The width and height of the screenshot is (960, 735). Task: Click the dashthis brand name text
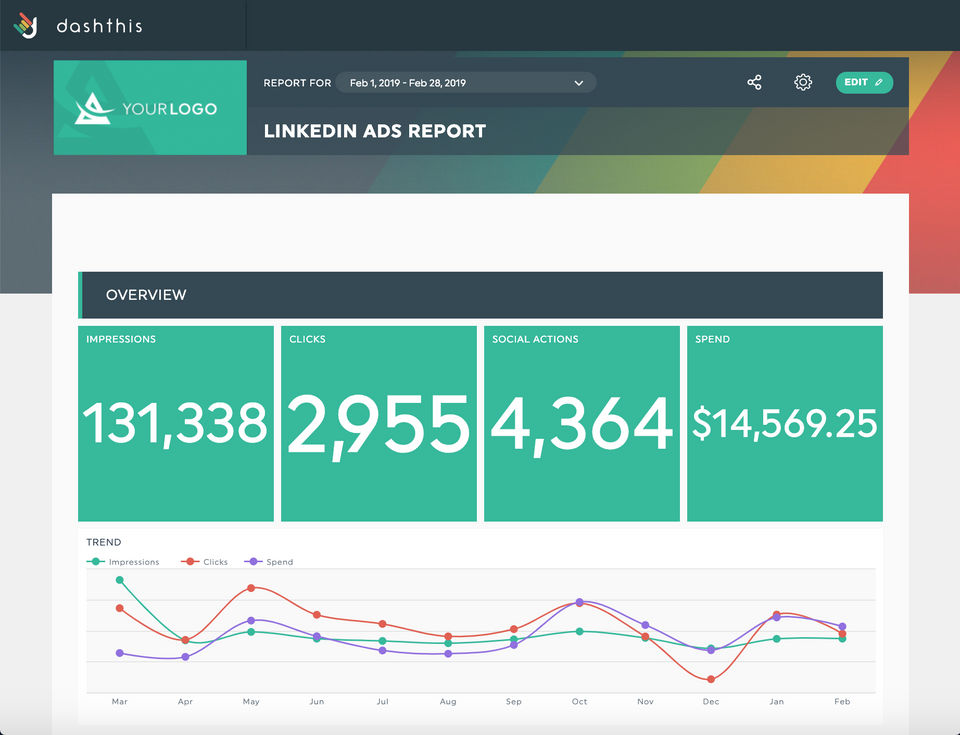(x=99, y=26)
